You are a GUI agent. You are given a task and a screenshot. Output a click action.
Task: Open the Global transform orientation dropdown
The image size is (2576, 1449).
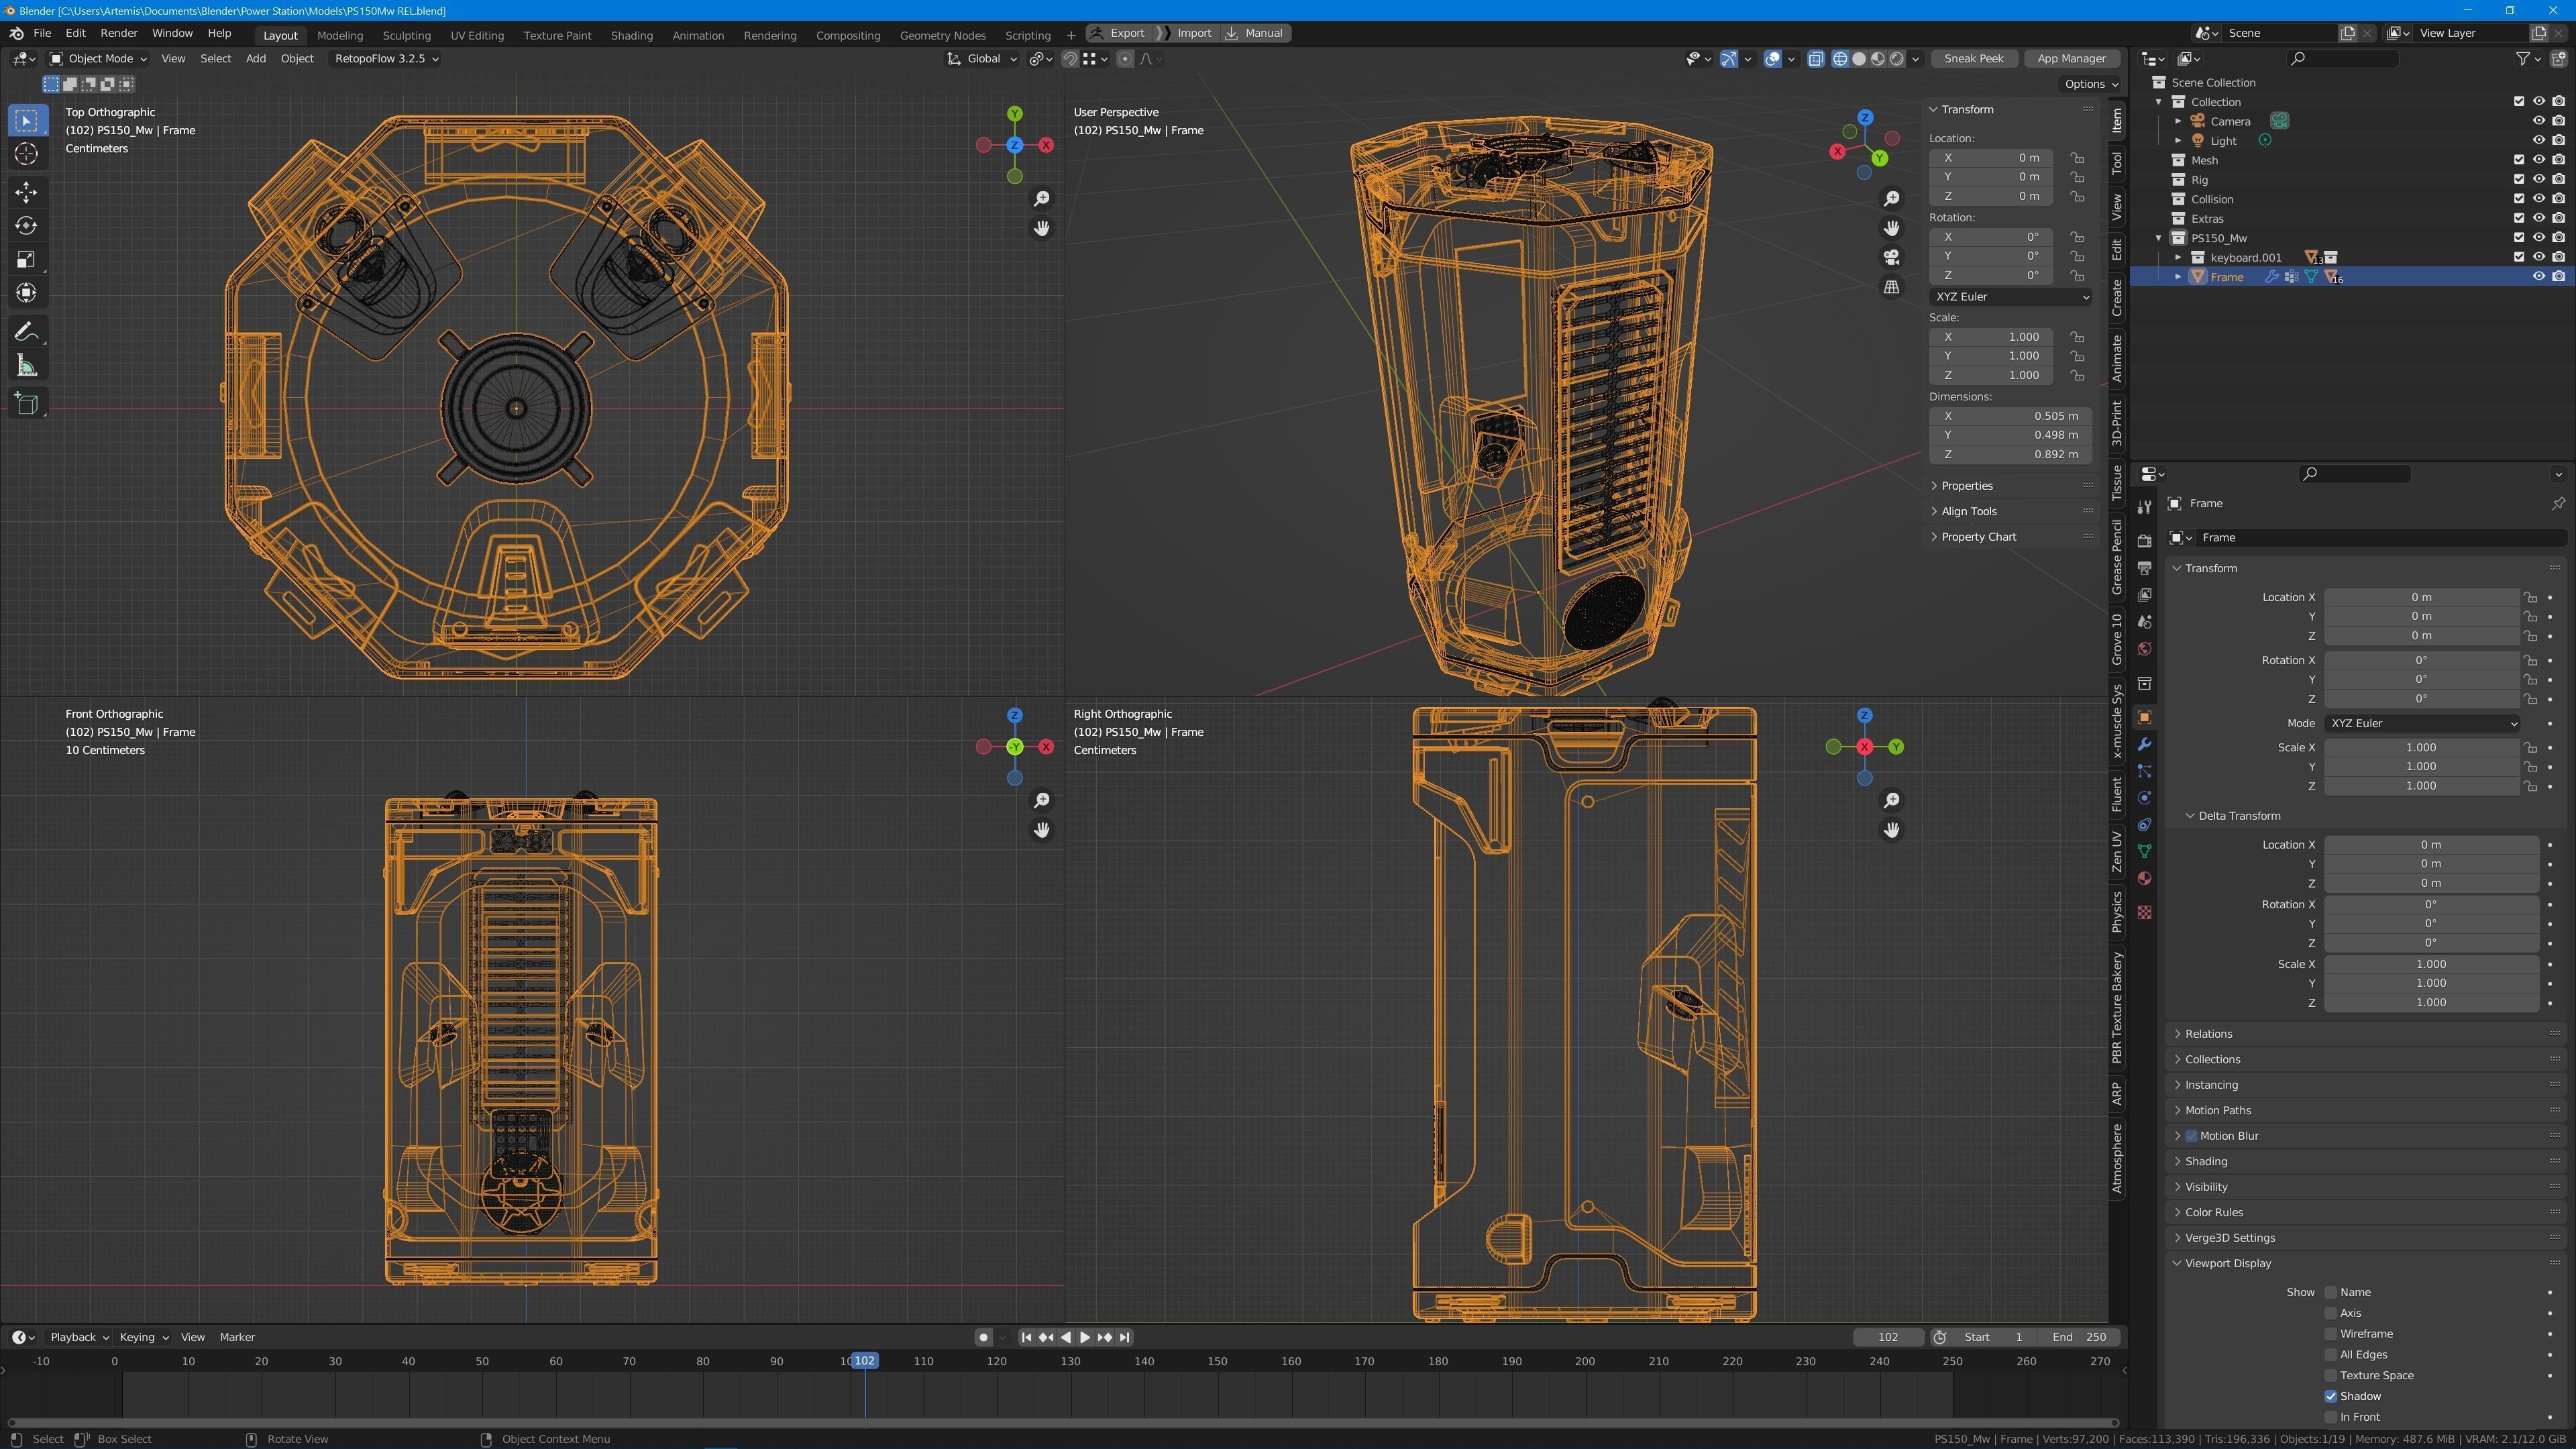982,59
